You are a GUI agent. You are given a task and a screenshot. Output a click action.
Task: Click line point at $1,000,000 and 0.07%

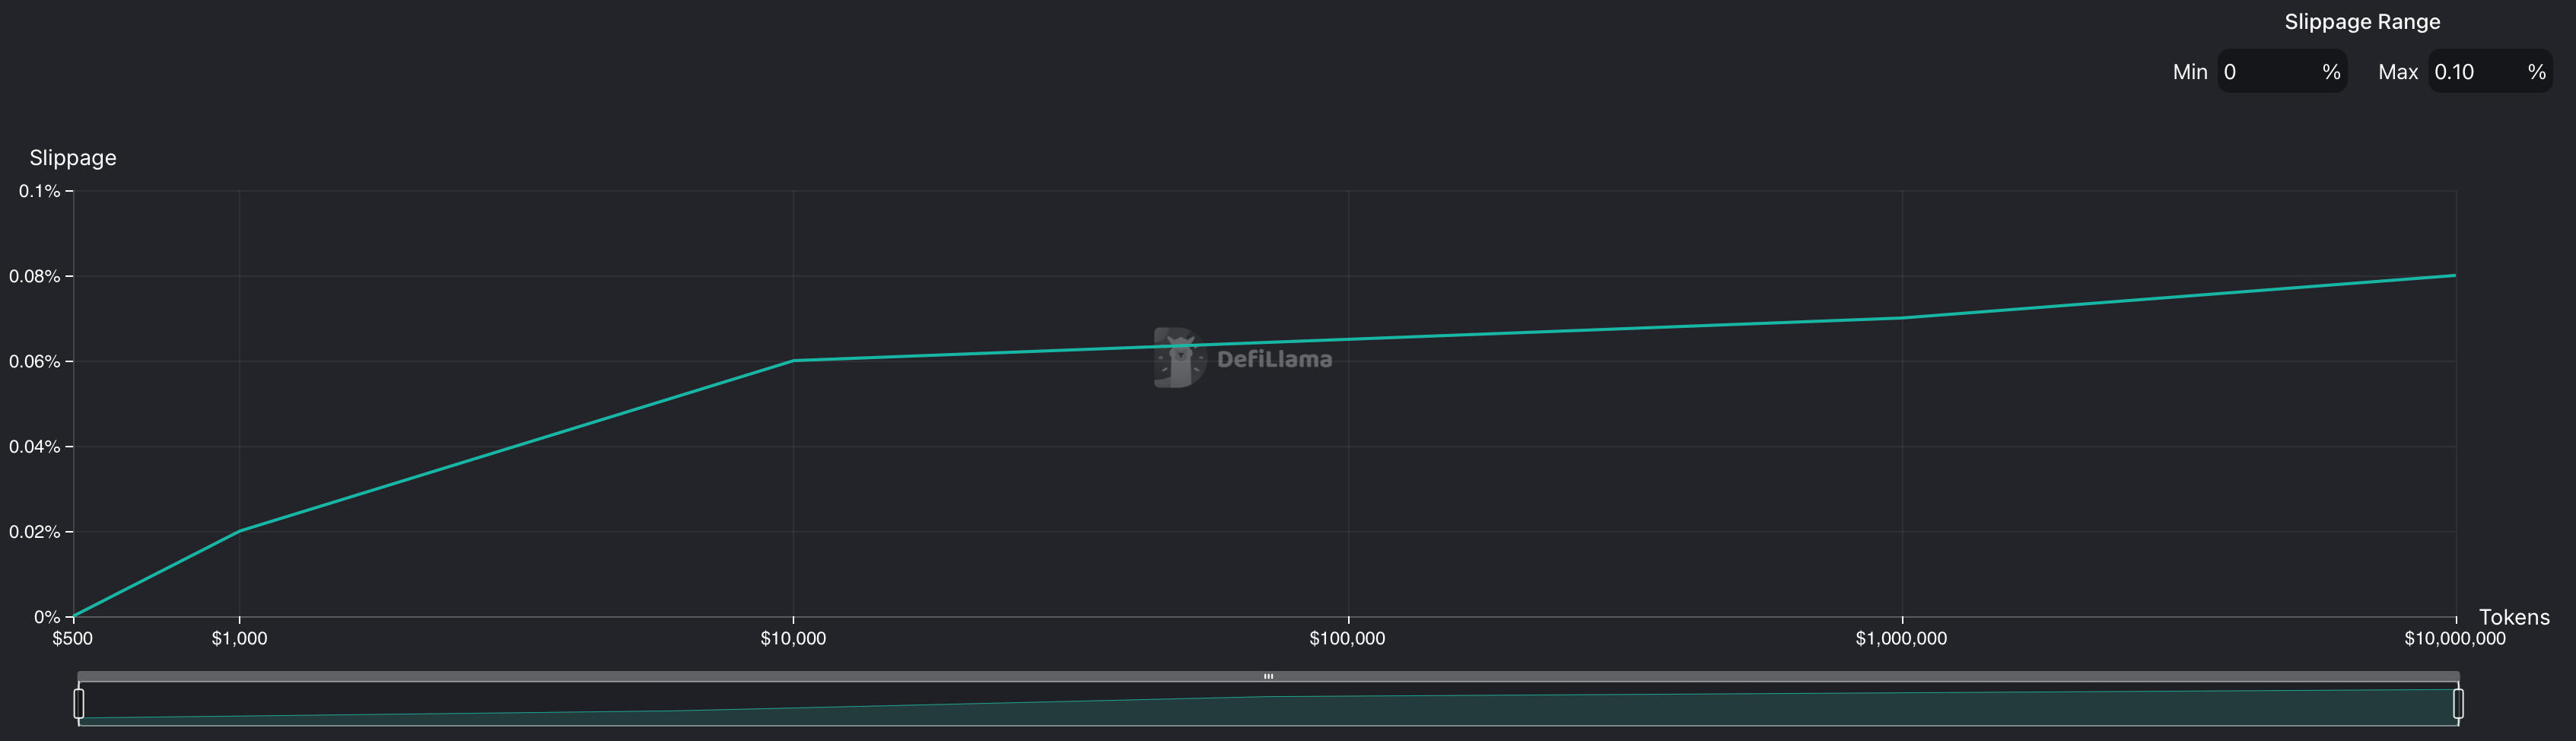[x=1901, y=318]
